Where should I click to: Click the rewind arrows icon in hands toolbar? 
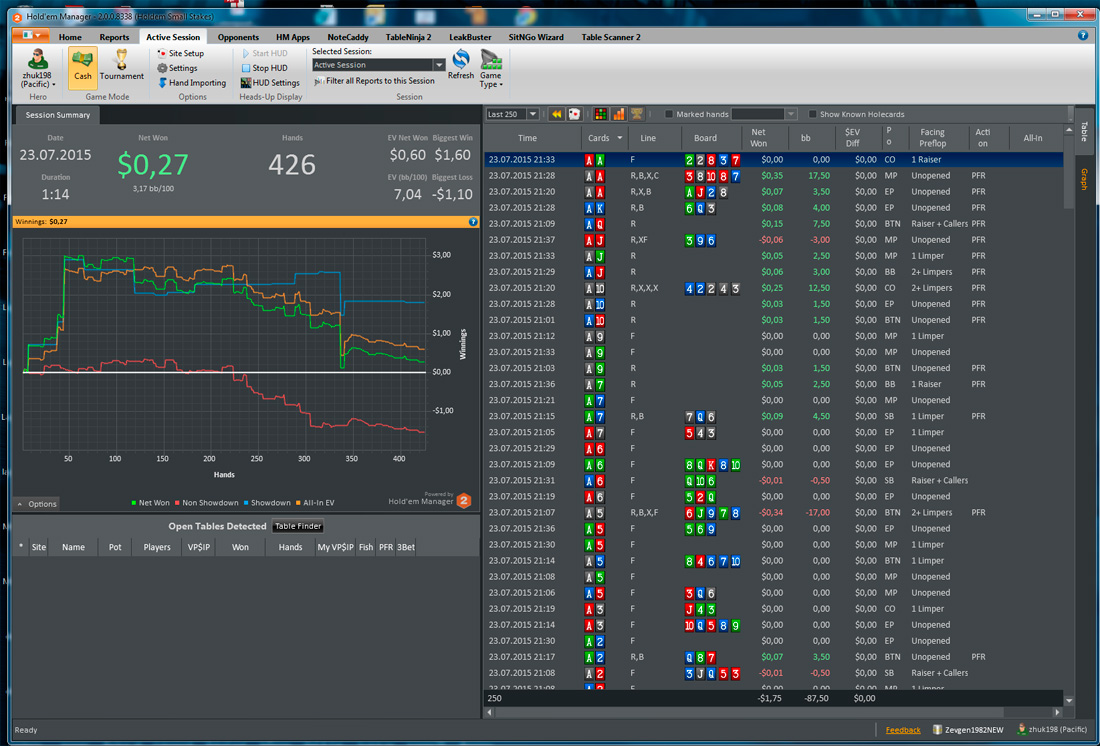point(556,114)
